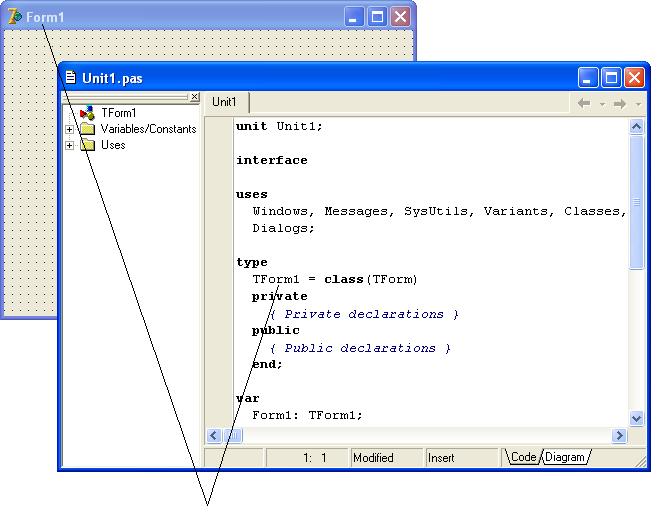Switch to the Code view tab

click(x=523, y=457)
